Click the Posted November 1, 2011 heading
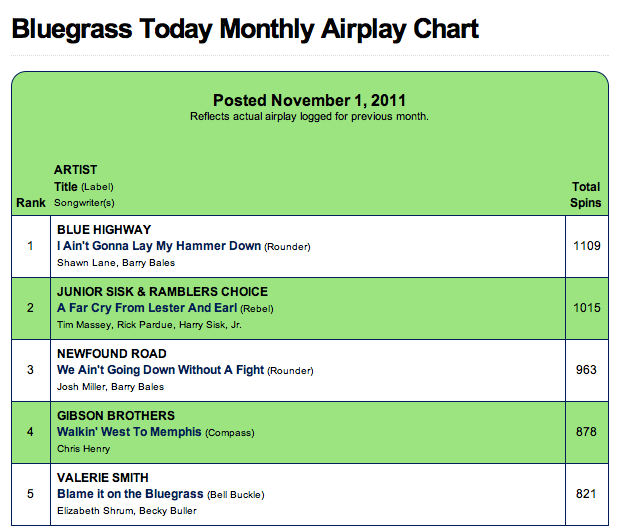 coord(309,100)
